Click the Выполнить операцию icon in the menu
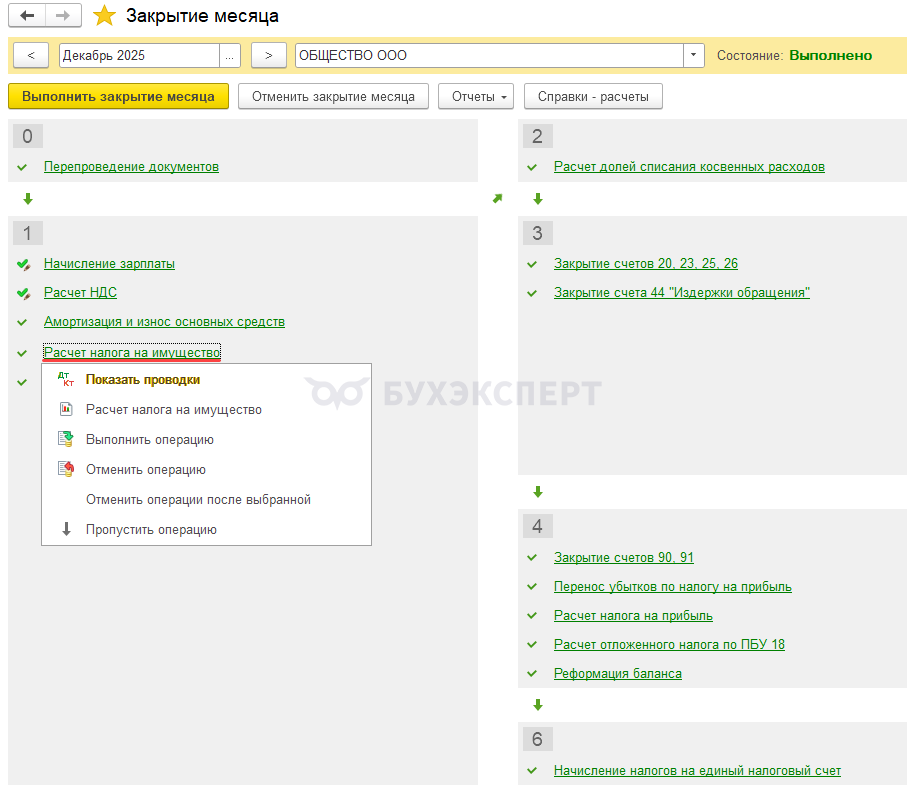The width and height of the screenshot is (907, 788). point(66,440)
